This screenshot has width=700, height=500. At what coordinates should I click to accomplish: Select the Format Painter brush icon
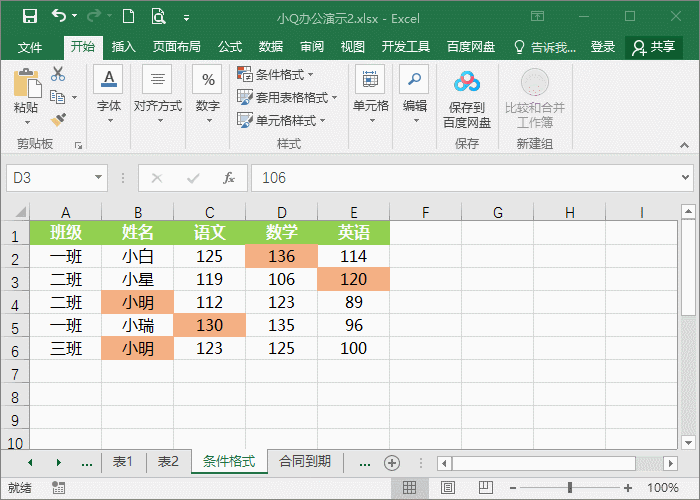(58, 119)
